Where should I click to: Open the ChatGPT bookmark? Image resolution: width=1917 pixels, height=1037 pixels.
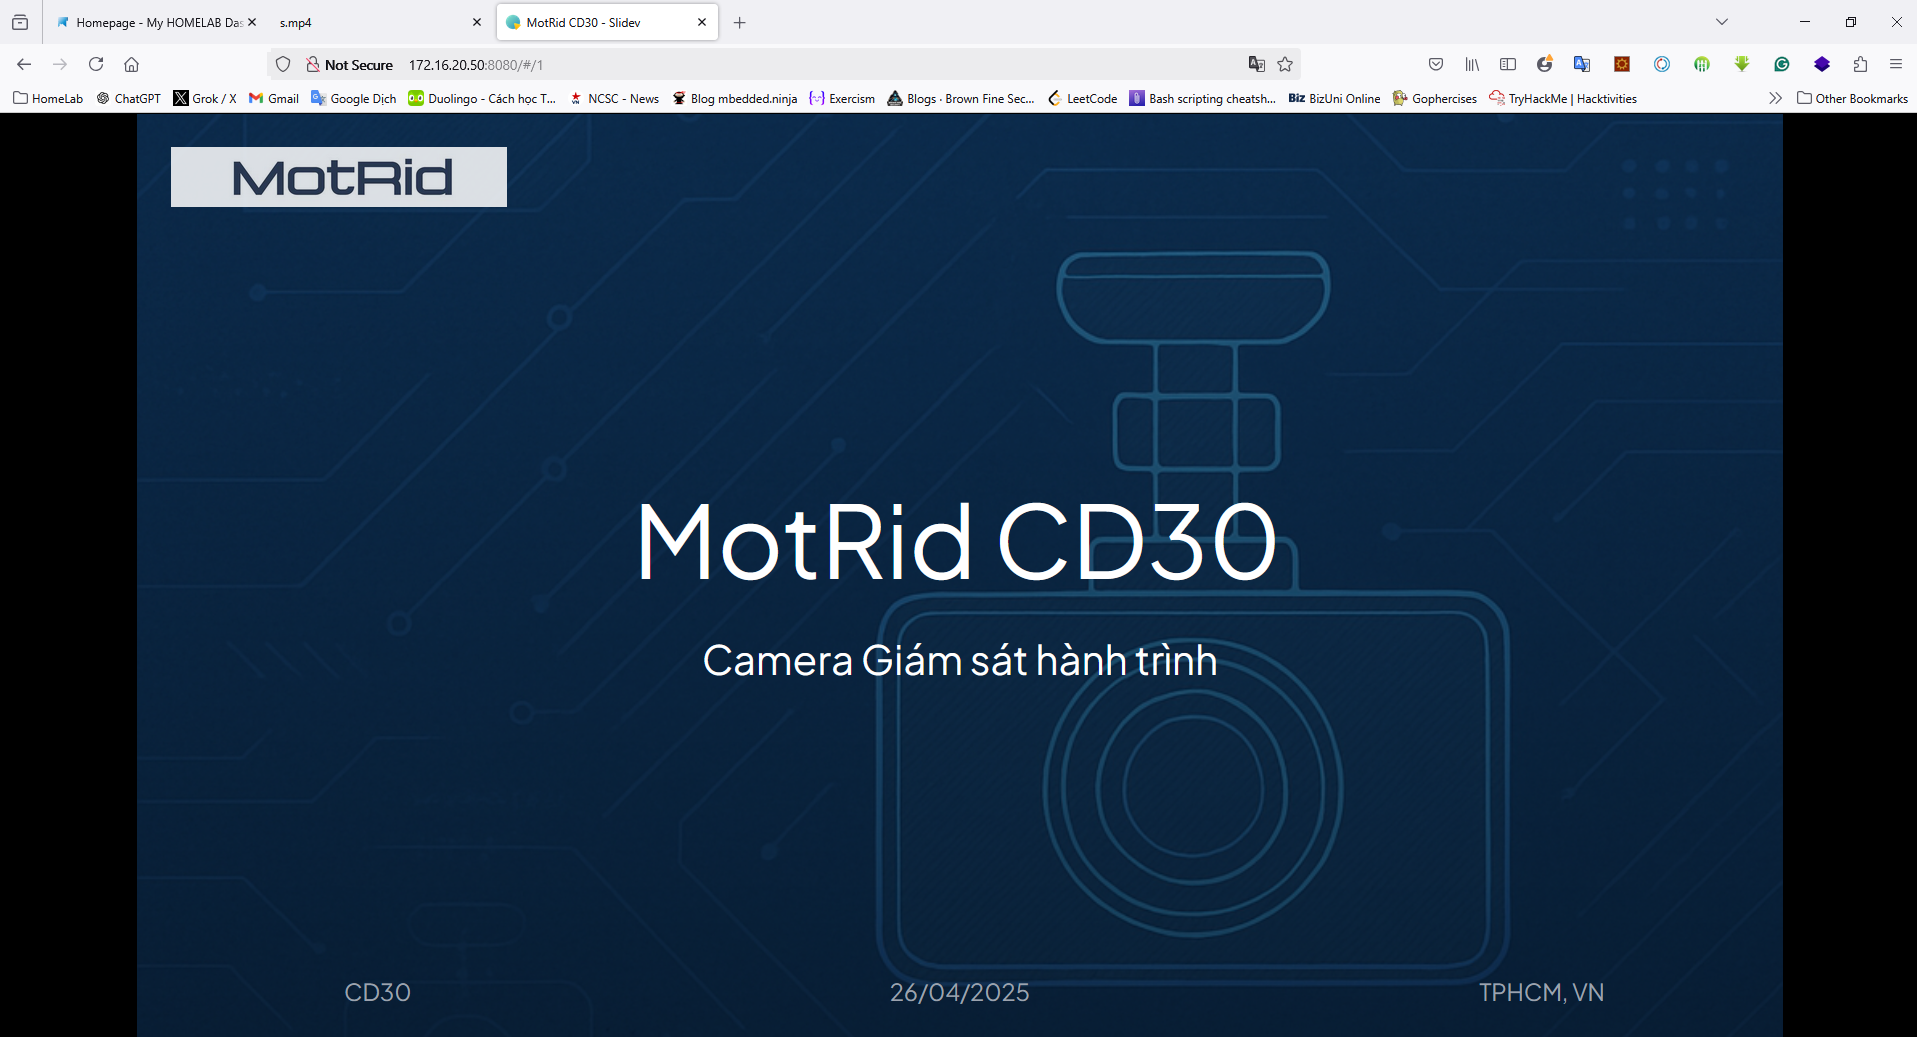(x=128, y=98)
